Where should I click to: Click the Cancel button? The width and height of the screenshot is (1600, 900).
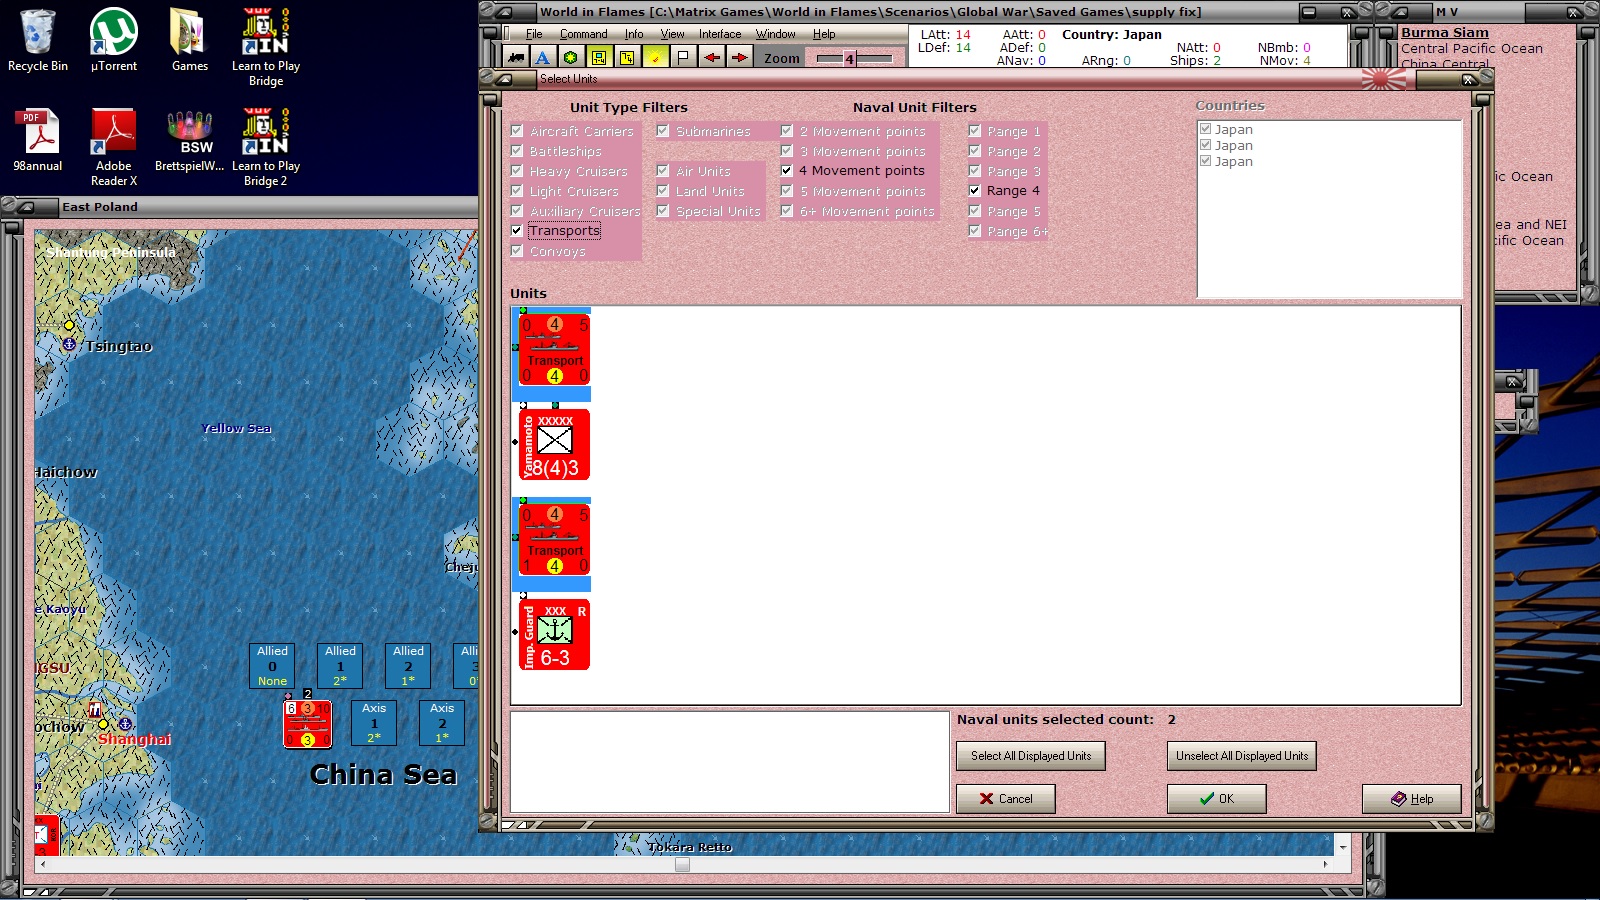coord(1005,799)
